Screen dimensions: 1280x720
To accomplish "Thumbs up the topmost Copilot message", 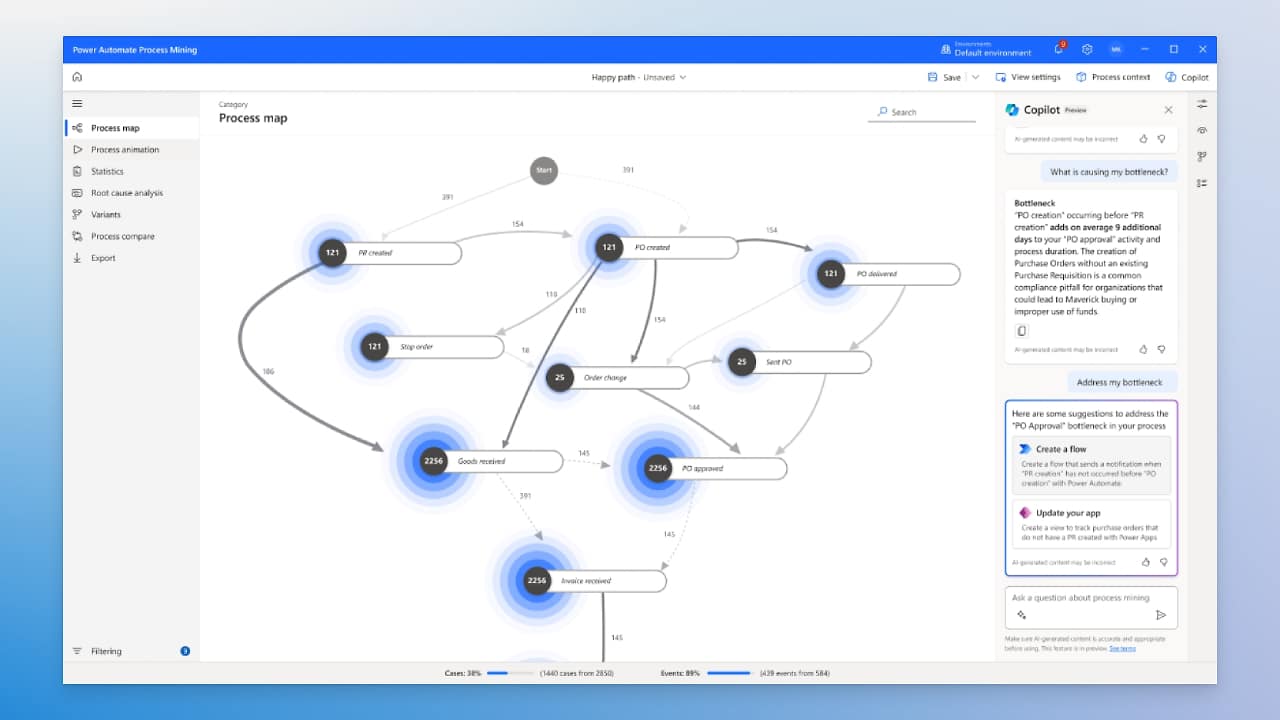I will coord(1144,139).
